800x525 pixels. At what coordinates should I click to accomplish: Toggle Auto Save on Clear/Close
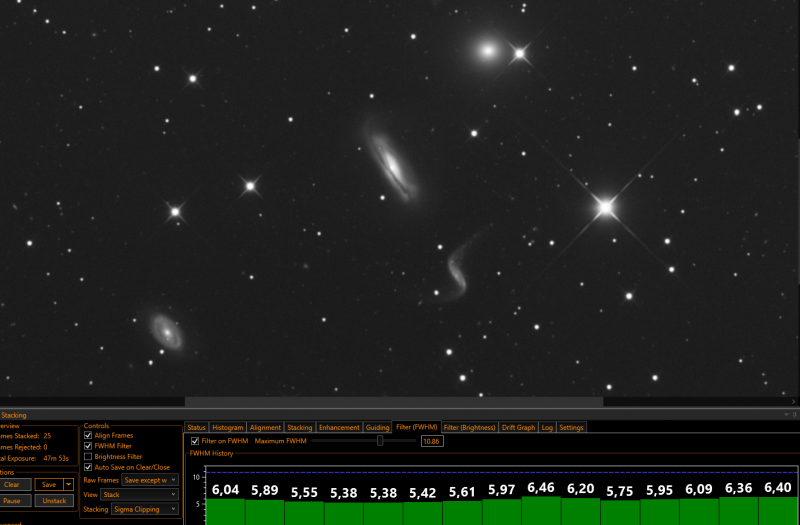coord(88,467)
